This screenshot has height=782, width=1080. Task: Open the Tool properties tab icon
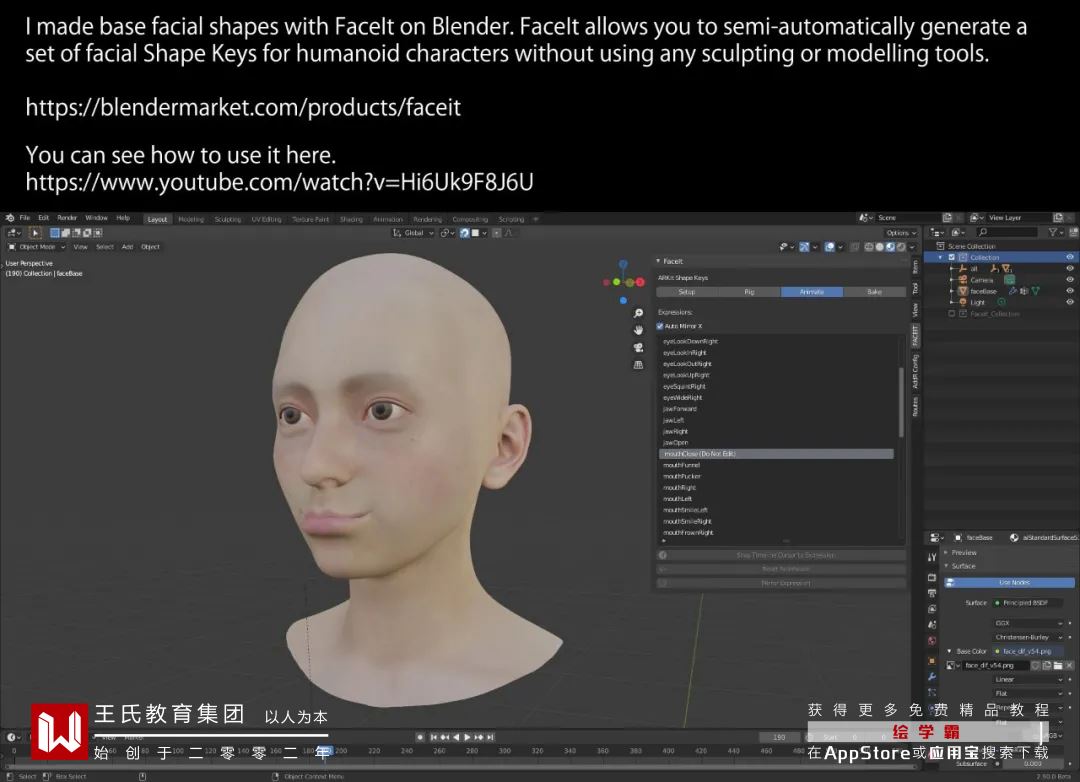[x=932, y=557]
